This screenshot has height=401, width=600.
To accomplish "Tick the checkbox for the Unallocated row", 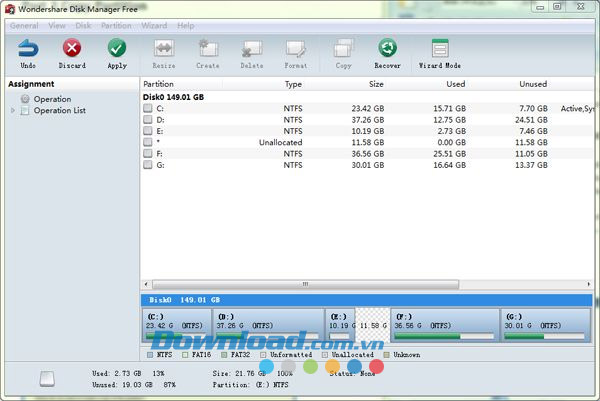I will pos(148,142).
